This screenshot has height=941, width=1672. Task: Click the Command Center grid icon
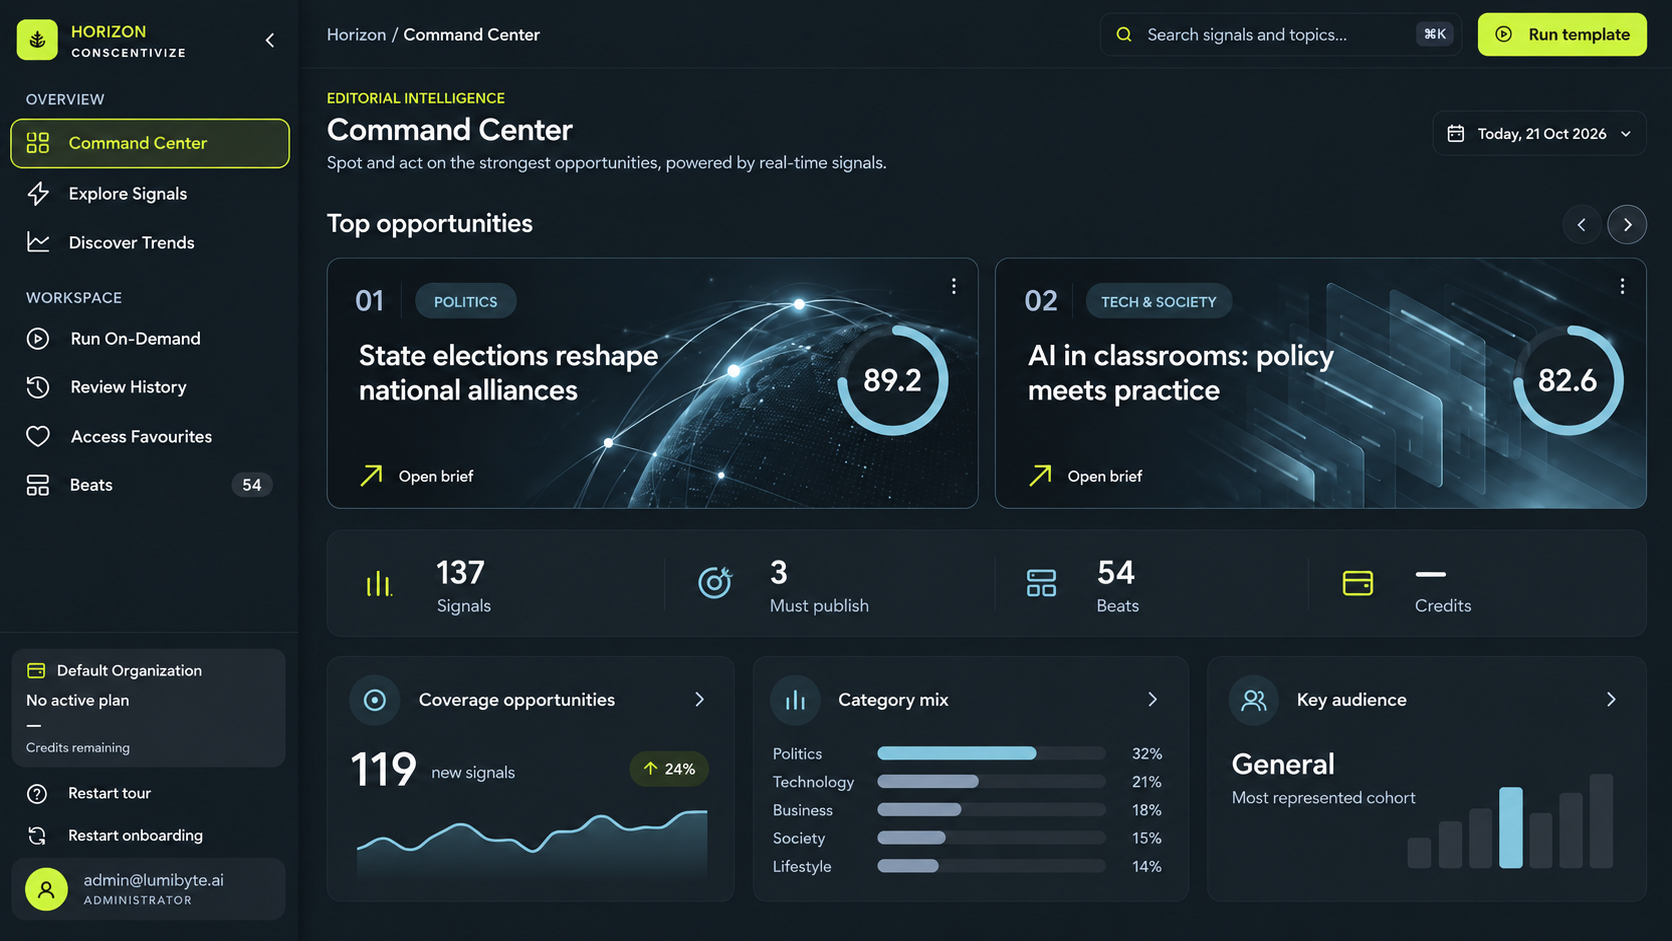coord(38,143)
